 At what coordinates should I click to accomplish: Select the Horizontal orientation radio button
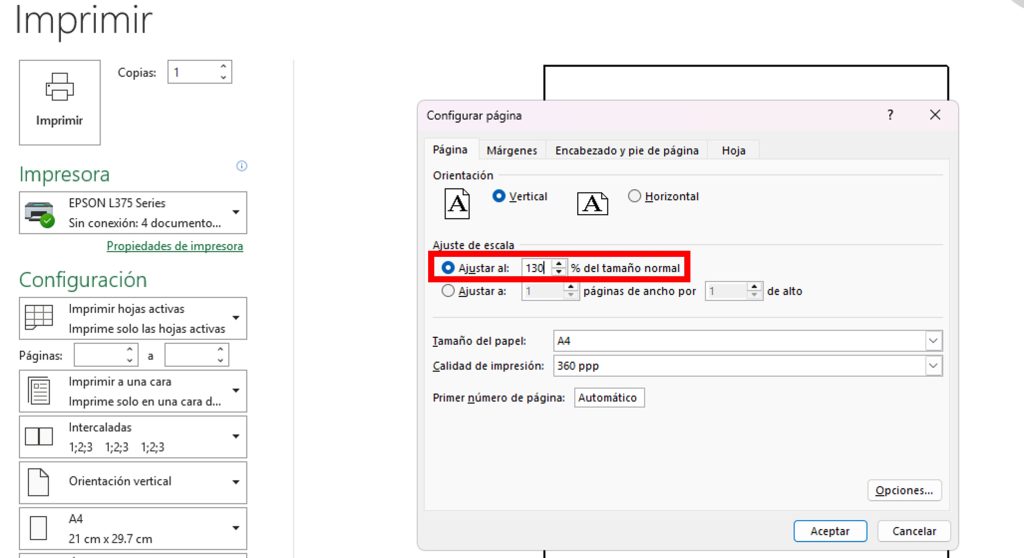634,197
